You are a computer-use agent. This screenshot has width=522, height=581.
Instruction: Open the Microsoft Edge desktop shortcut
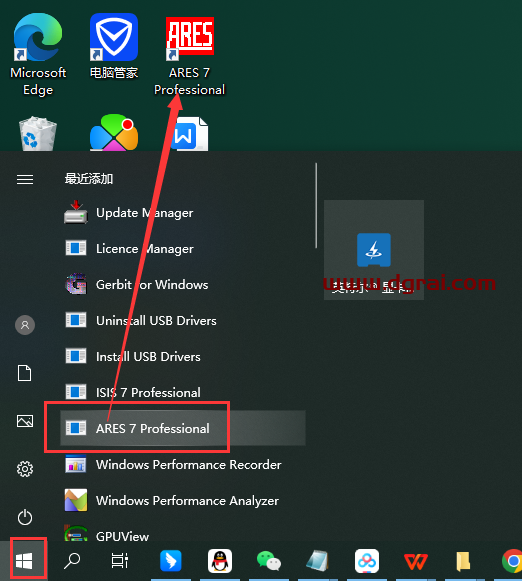pos(38,54)
